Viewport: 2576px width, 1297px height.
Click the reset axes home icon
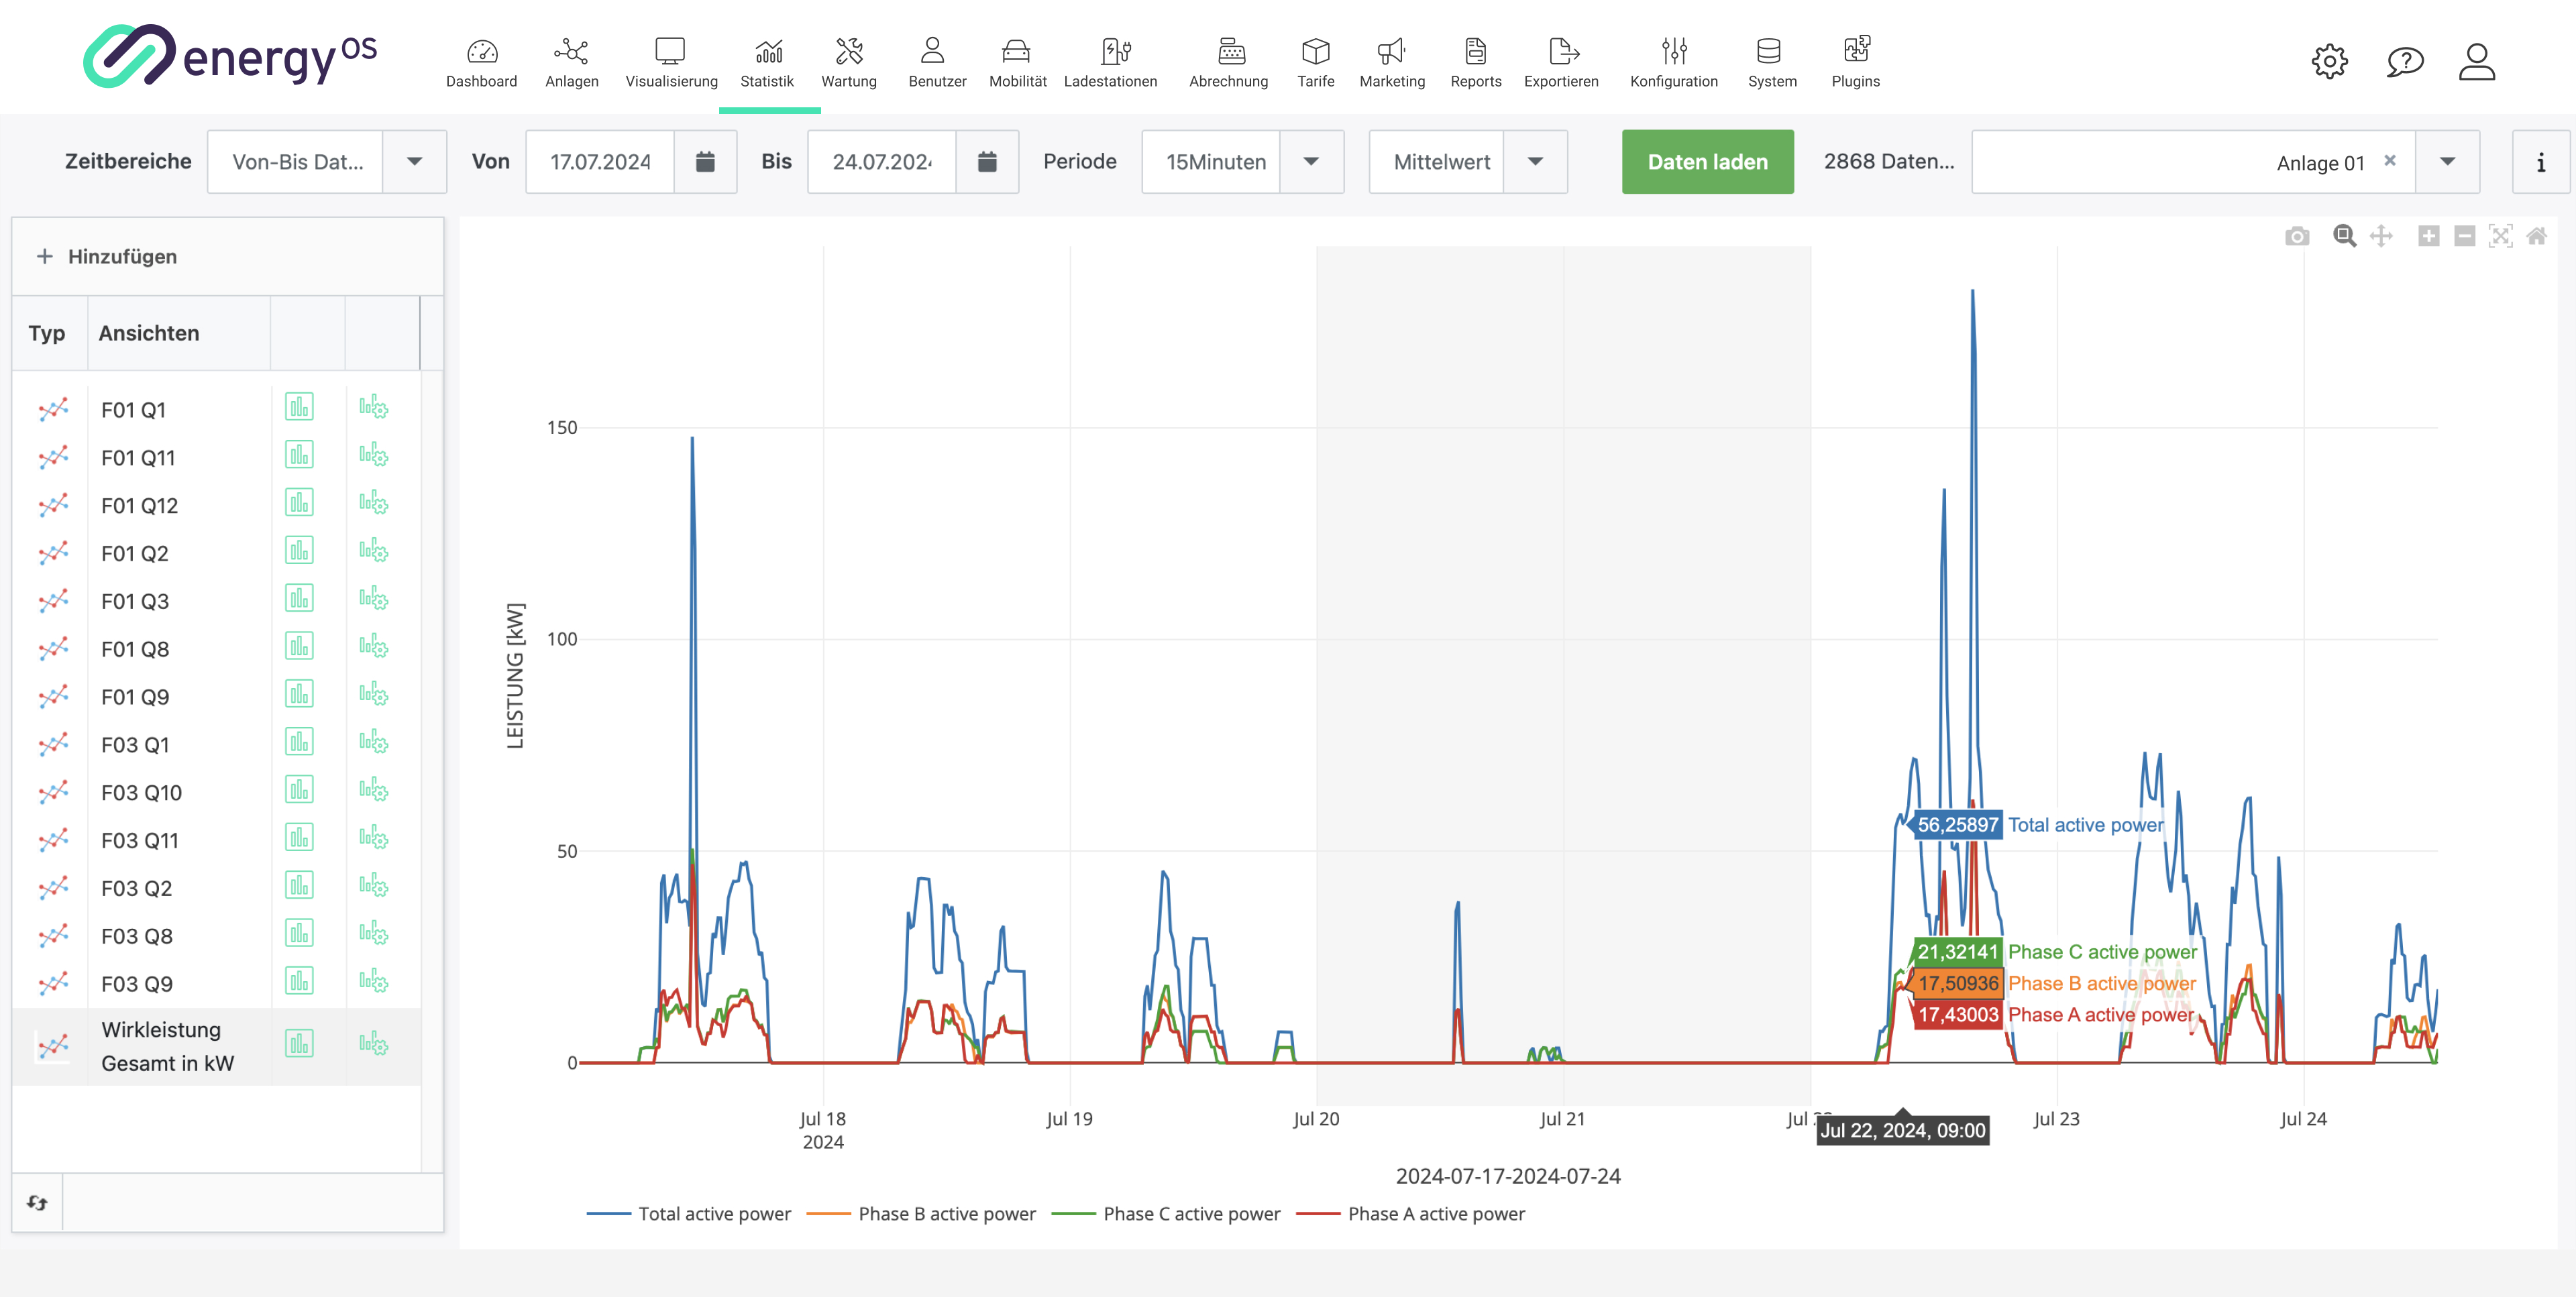tap(2536, 236)
